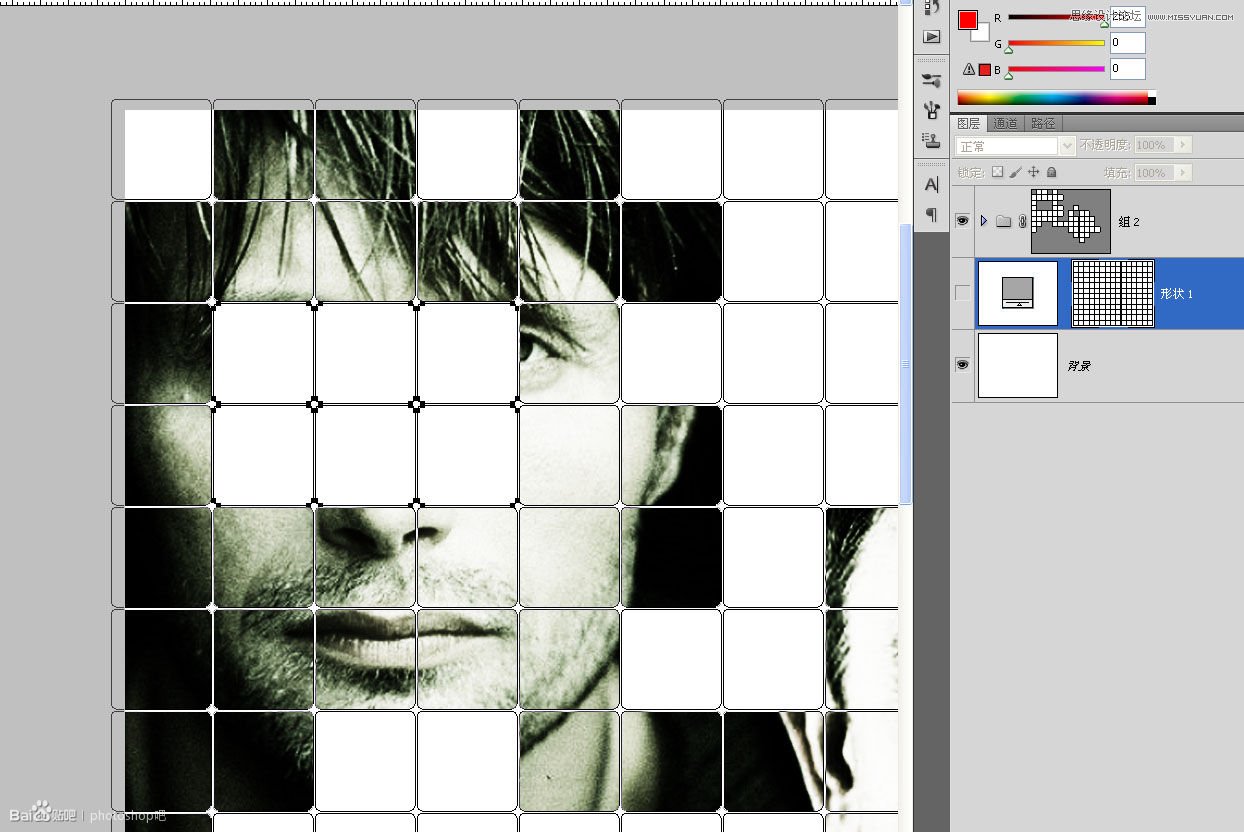Image resolution: width=1244 pixels, height=832 pixels.
Task: Hide the 组 2 group layer
Action: 962,221
